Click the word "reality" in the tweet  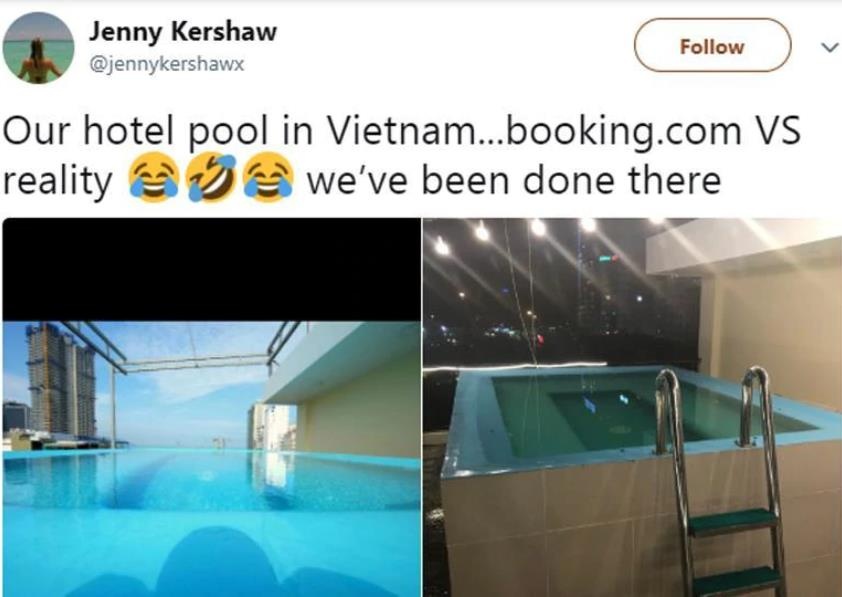point(57,182)
